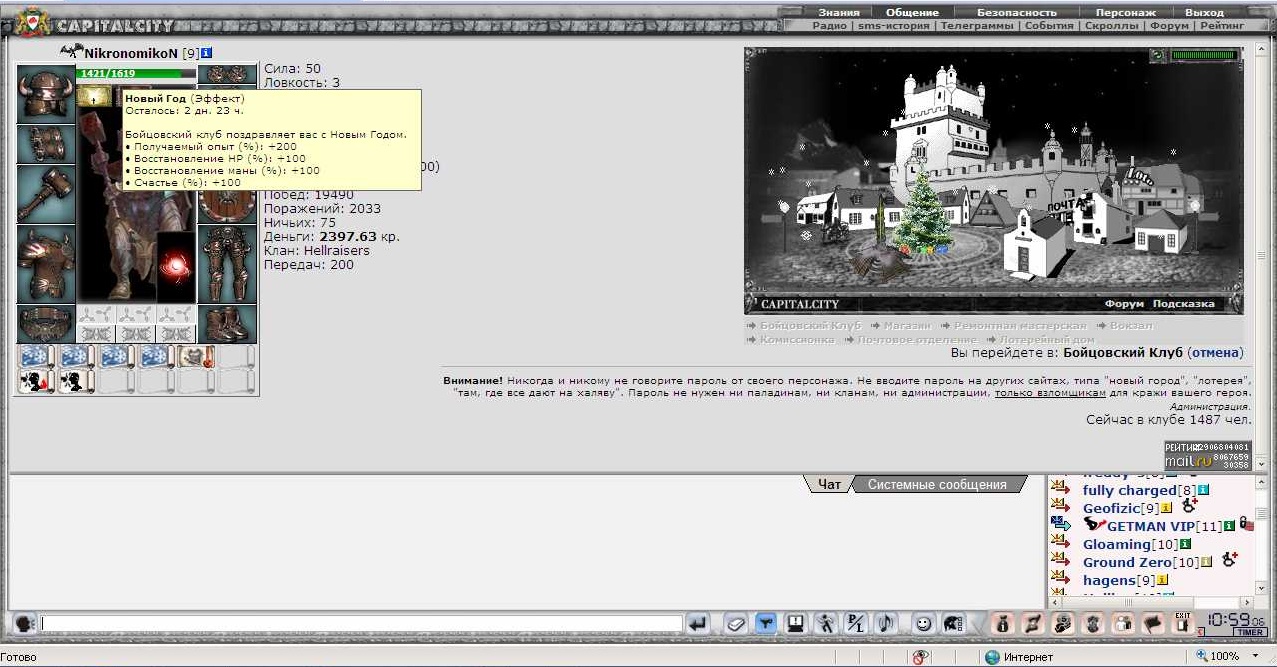Toggle the chat filter icon
This screenshot has height=667, width=1277.
click(765, 623)
